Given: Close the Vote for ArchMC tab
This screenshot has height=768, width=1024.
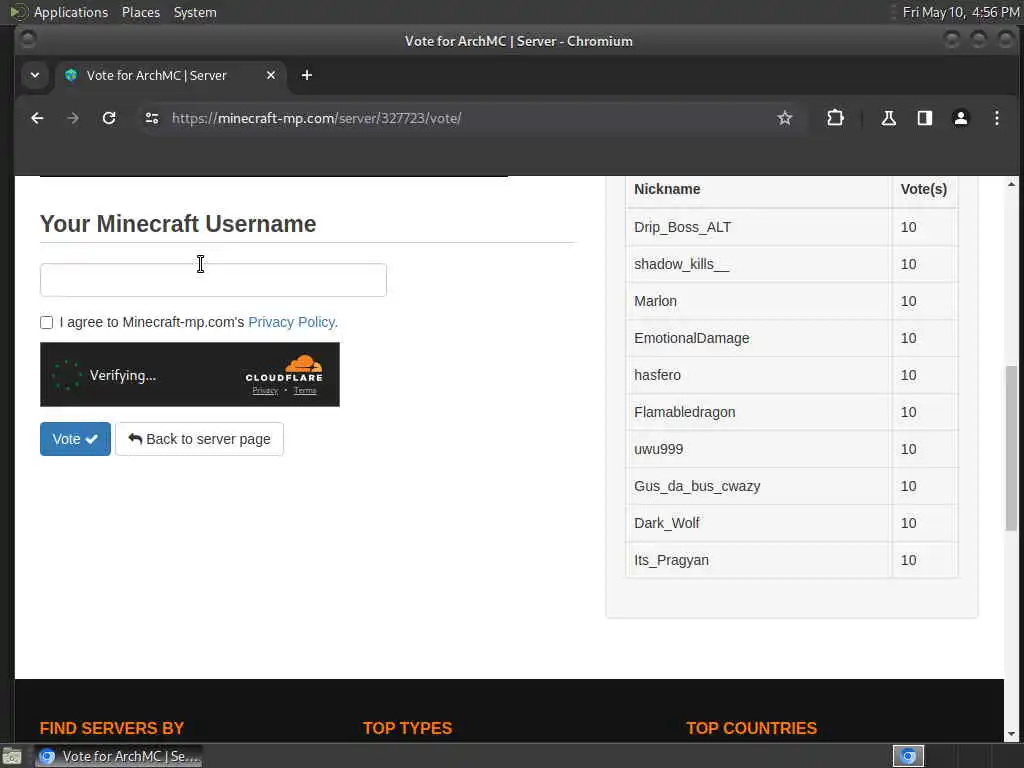Looking at the screenshot, I should 271,75.
